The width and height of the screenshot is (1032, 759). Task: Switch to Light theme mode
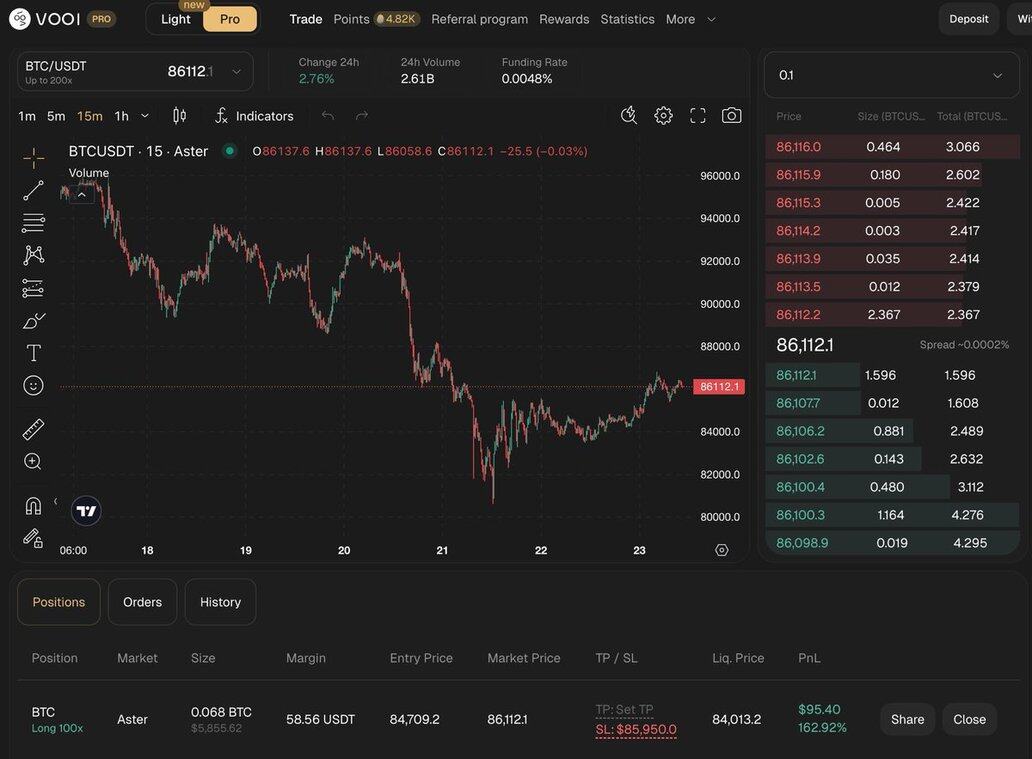click(176, 19)
